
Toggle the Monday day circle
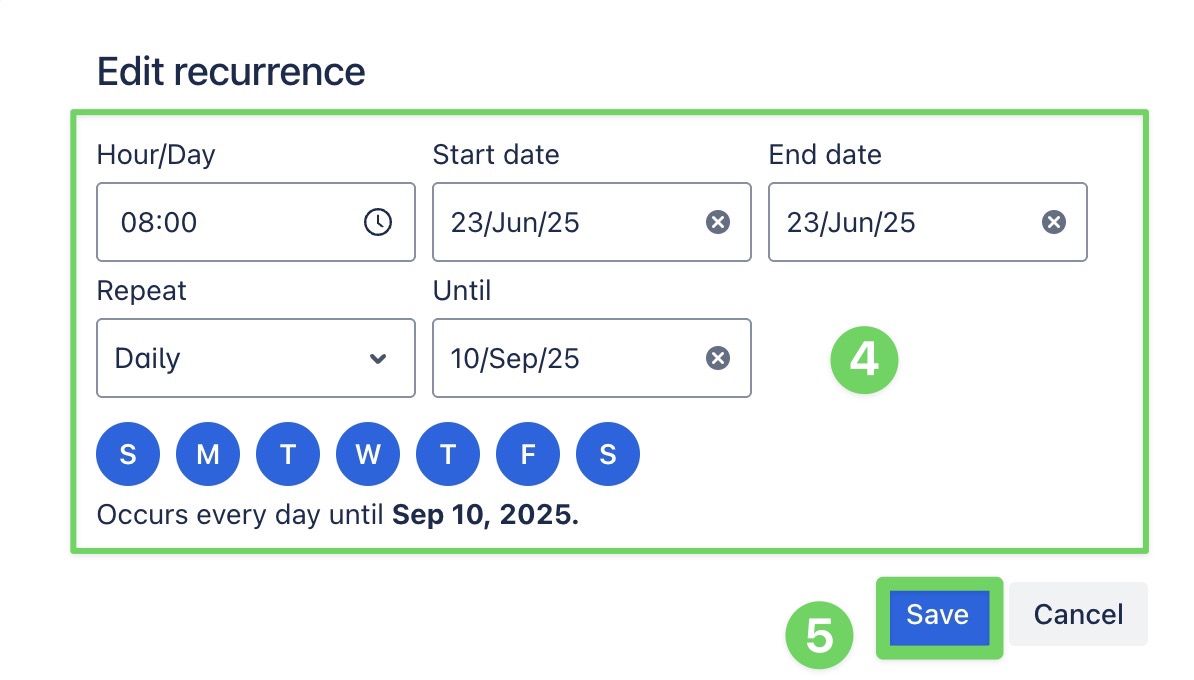[x=208, y=455]
